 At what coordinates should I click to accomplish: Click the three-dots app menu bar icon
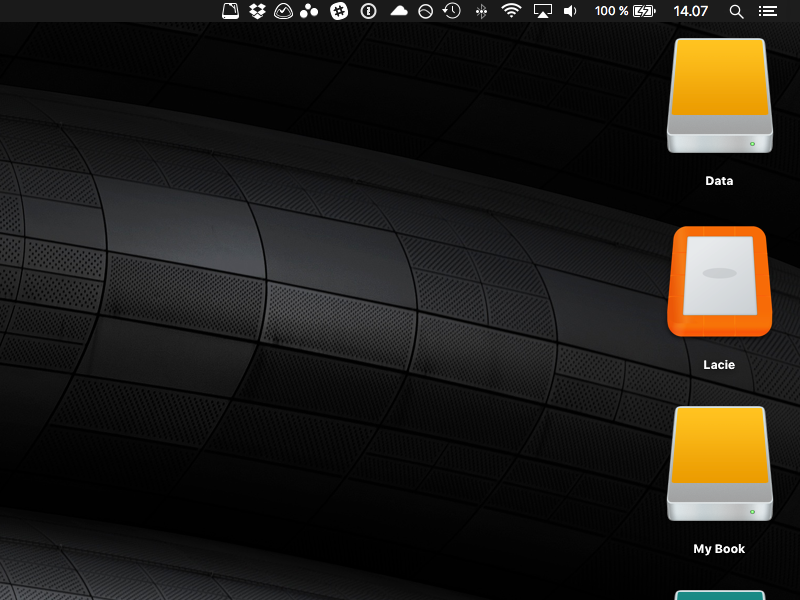pyautogui.click(x=309, y=11)
